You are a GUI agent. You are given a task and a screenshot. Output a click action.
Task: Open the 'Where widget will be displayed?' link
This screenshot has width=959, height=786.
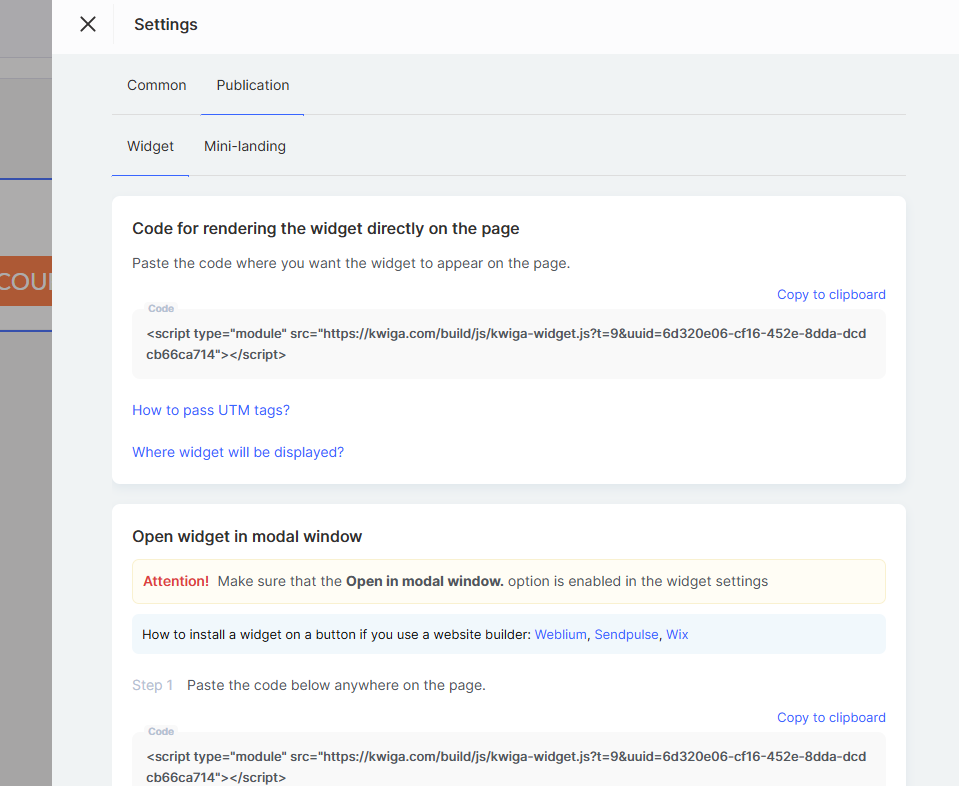pos(238,452)
